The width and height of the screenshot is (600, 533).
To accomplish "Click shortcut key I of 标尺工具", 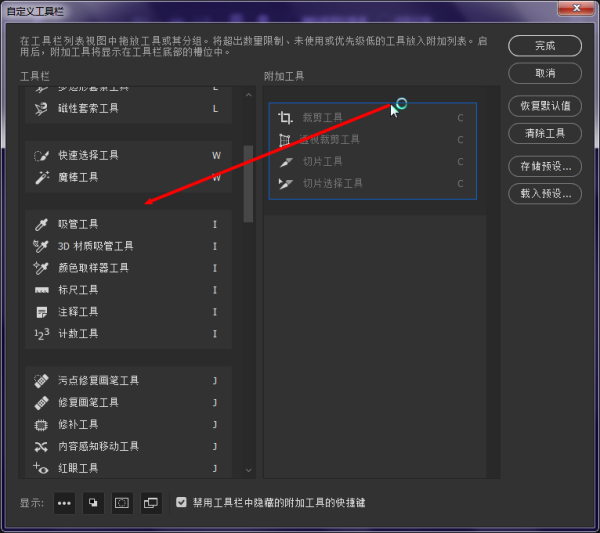I will (215, 290).
